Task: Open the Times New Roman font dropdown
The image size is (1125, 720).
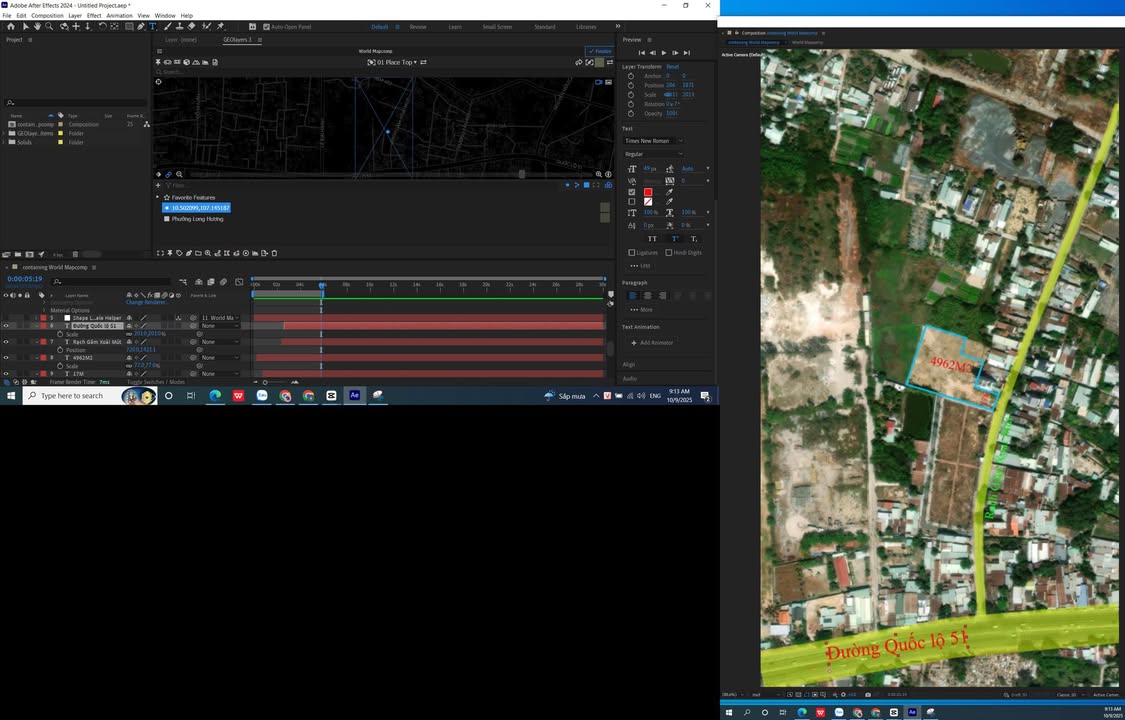Action: point(654,141)
